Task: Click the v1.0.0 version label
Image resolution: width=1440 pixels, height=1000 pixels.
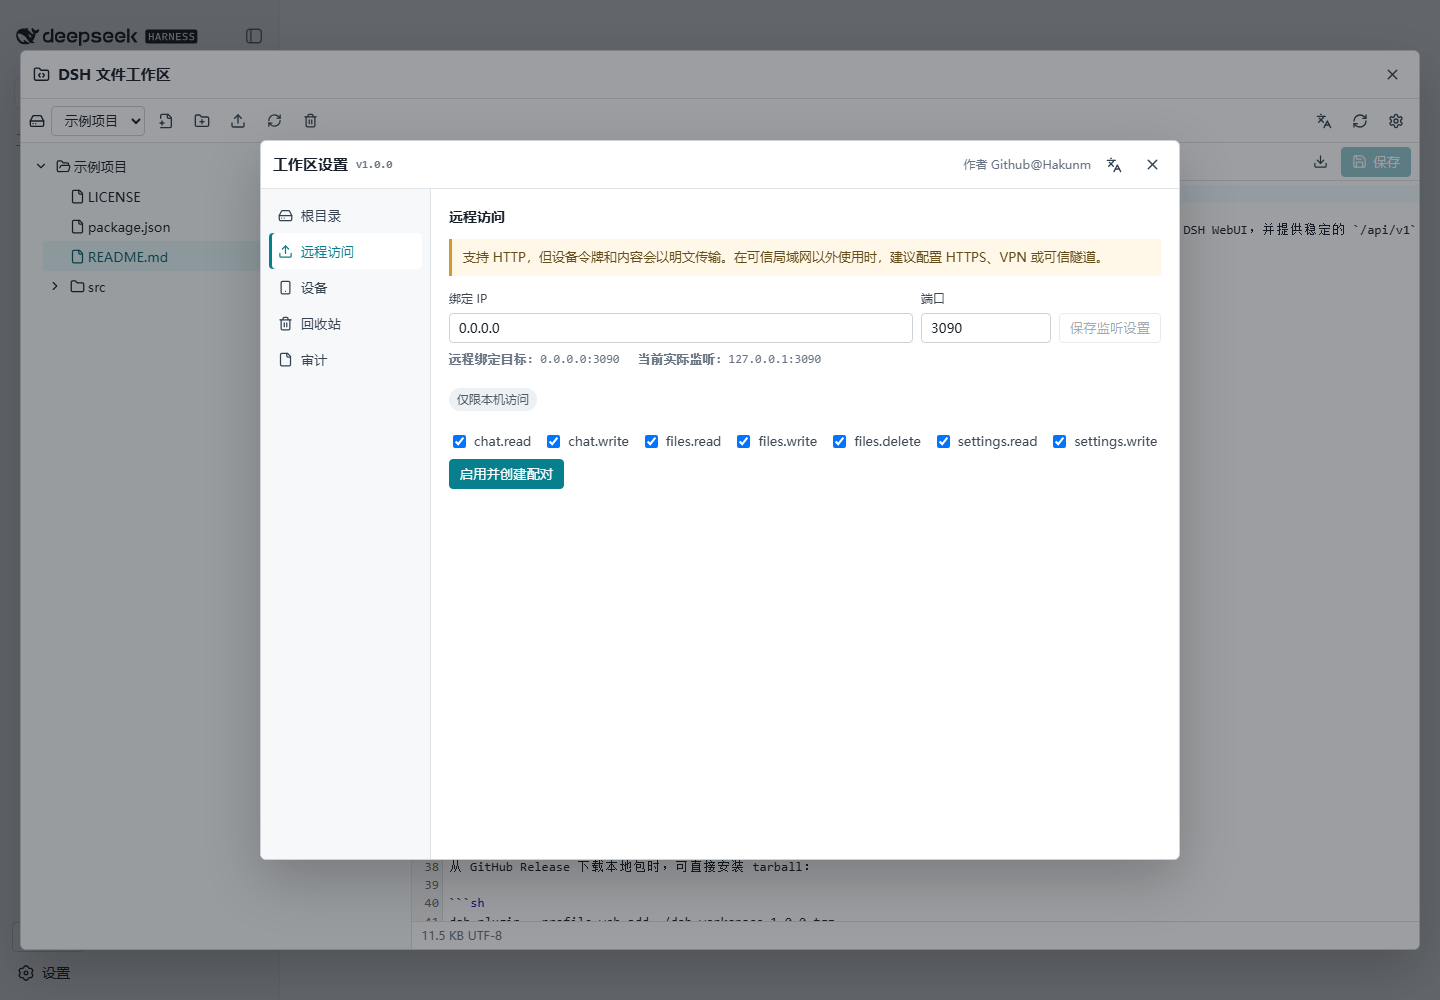Action: click(x=374, y=165)
